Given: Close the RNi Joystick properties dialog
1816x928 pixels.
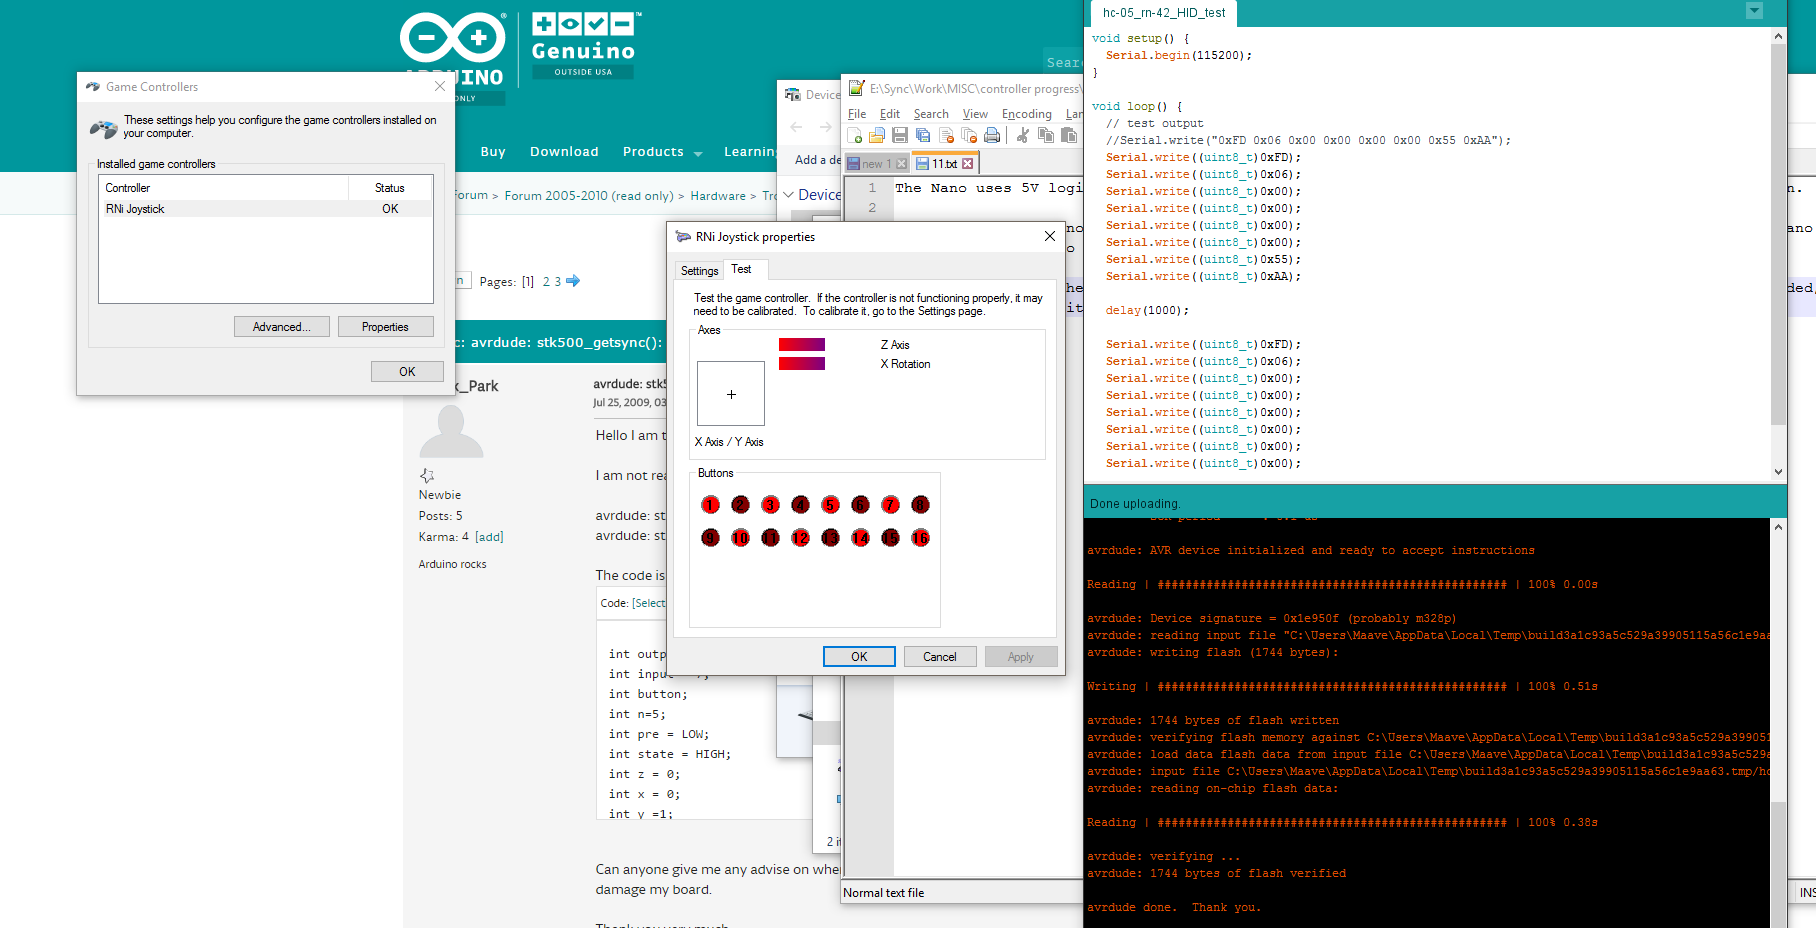Looking at the screenshot, I should [1049, 237].
